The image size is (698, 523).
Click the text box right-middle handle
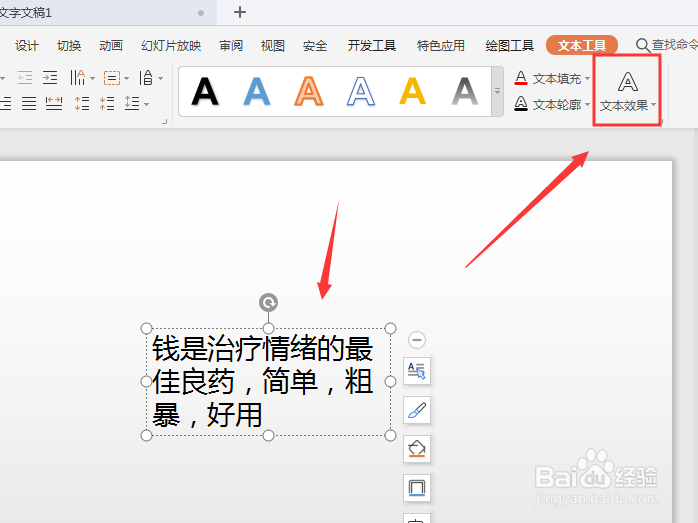click(390, 381)
